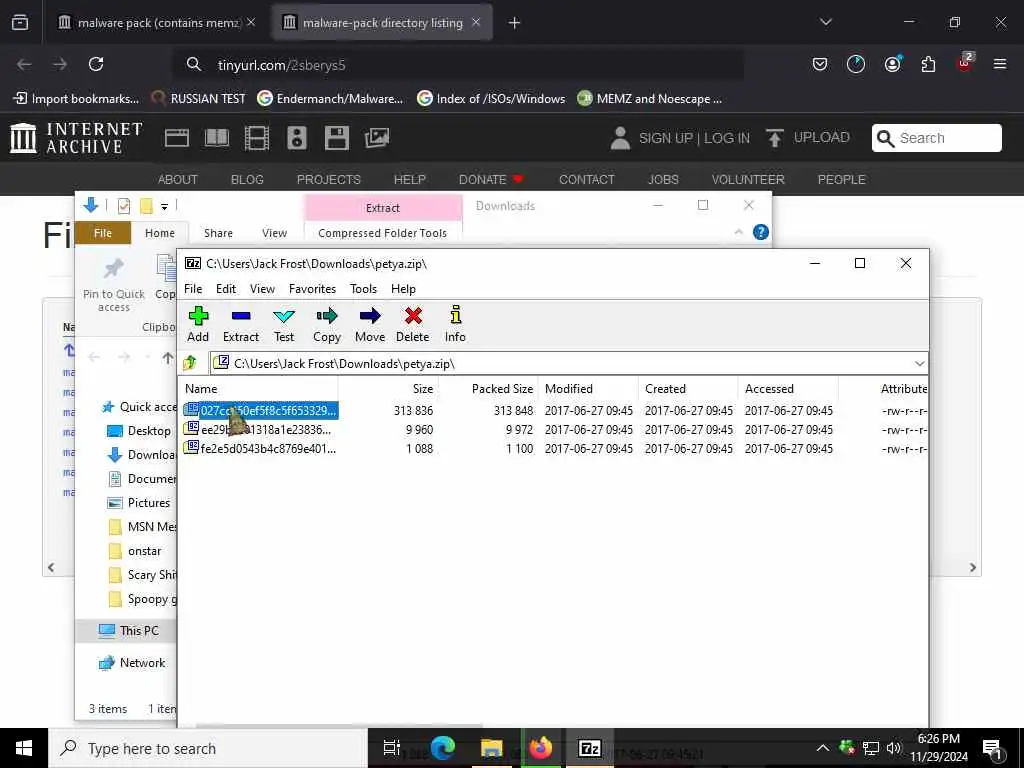The width and height of the screenshot is (1024, 768).
Task: Click the File tab in Explorer ribbon
Action: pos(103,233)
